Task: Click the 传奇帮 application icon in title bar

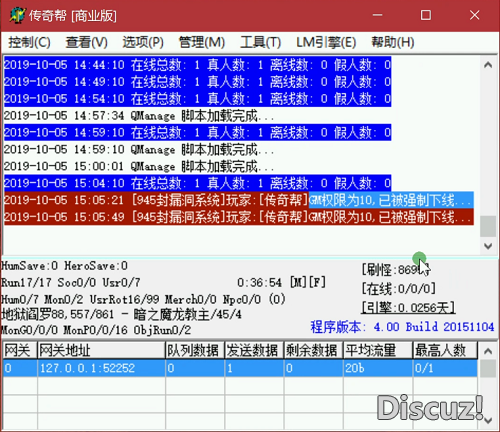Action: point(17,15)
